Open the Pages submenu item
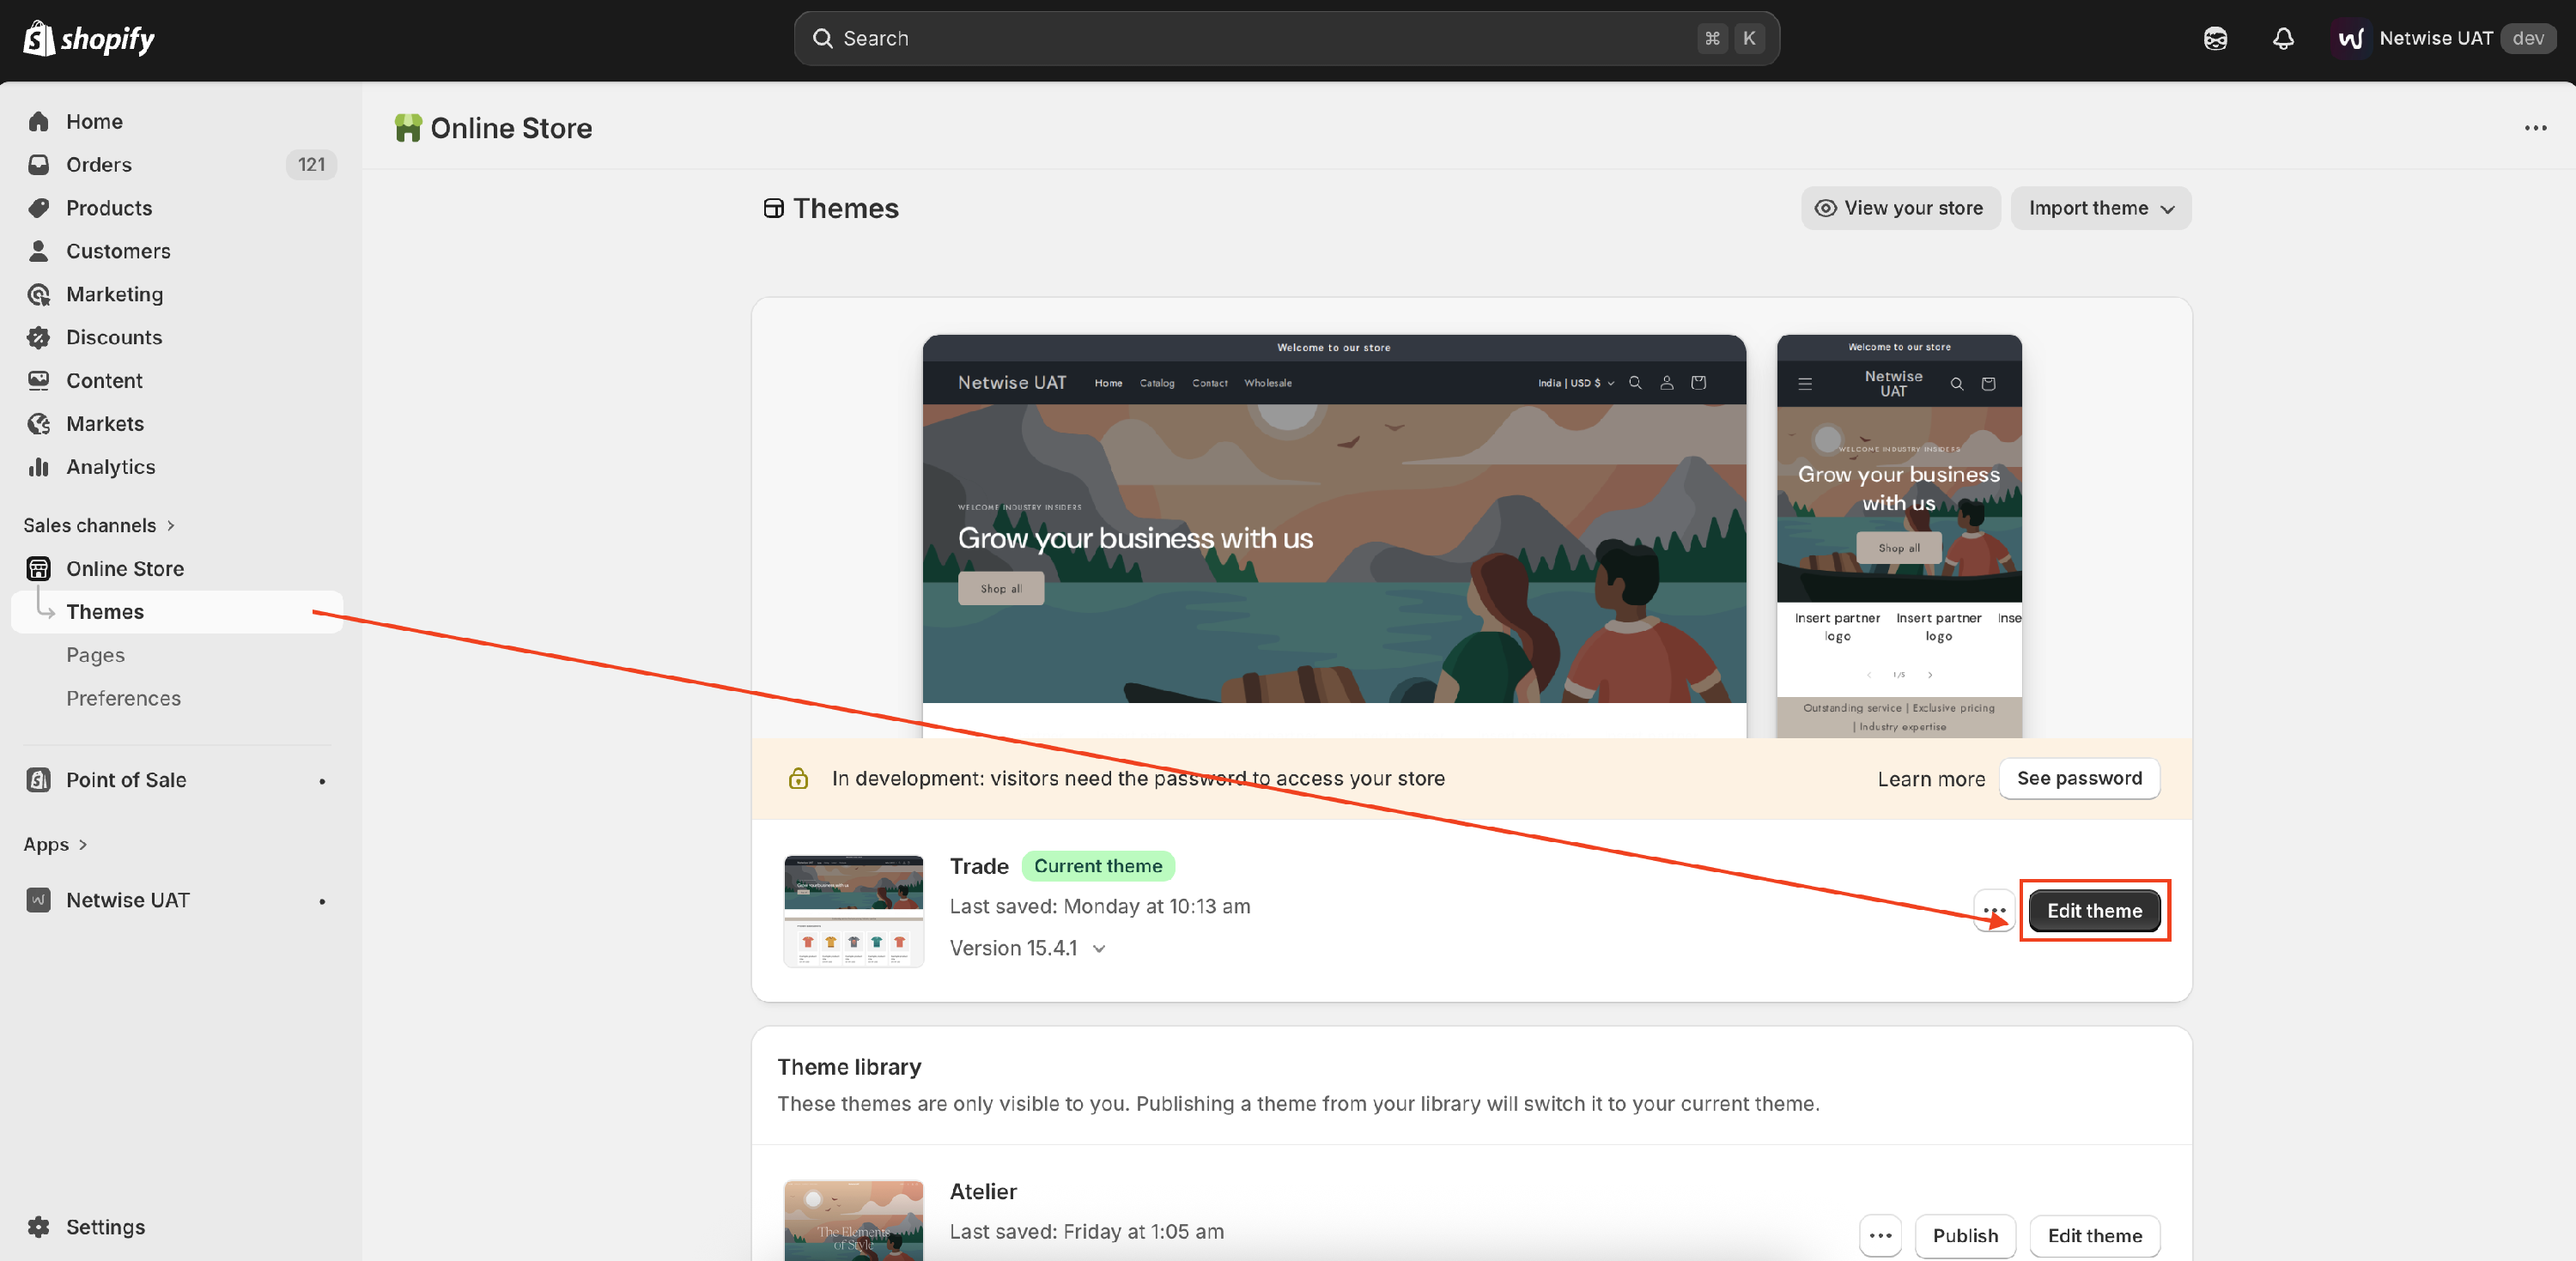 click(95, 655)
